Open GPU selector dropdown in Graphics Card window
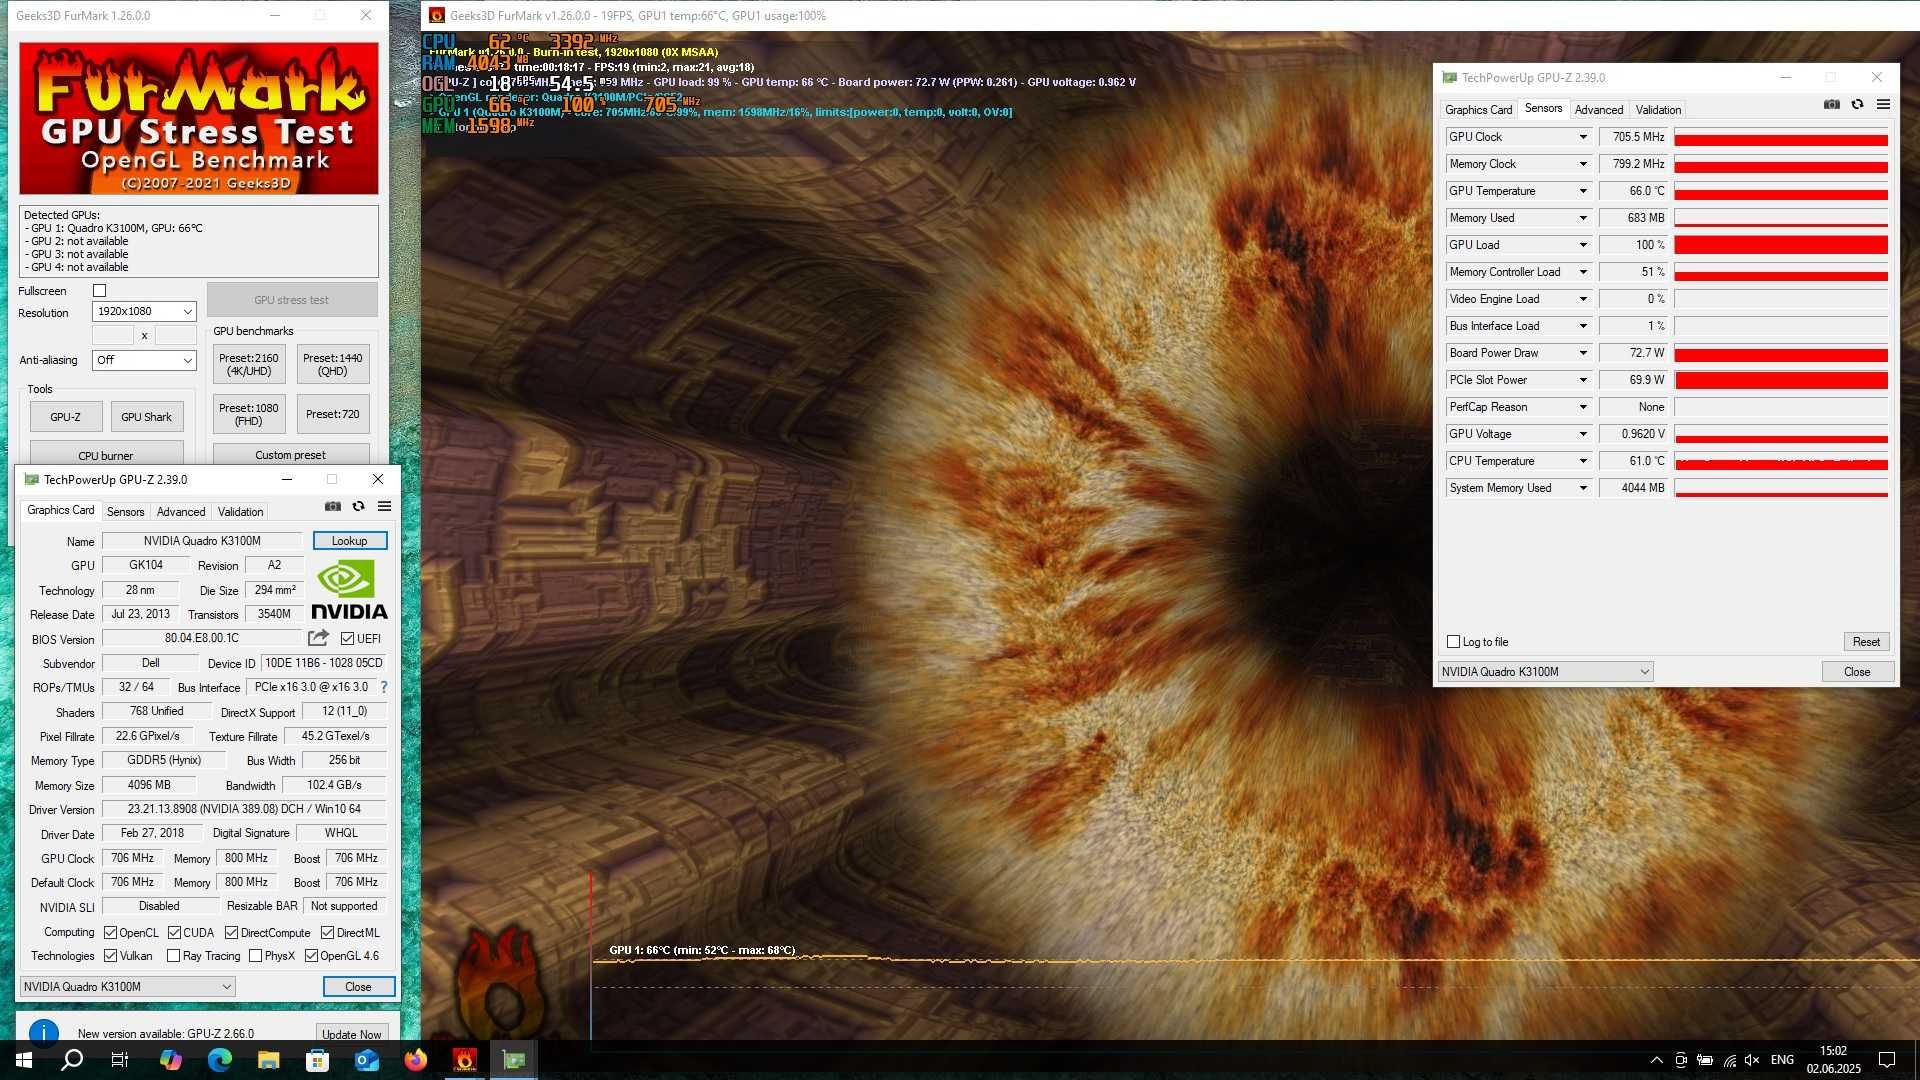 [127, 986]
